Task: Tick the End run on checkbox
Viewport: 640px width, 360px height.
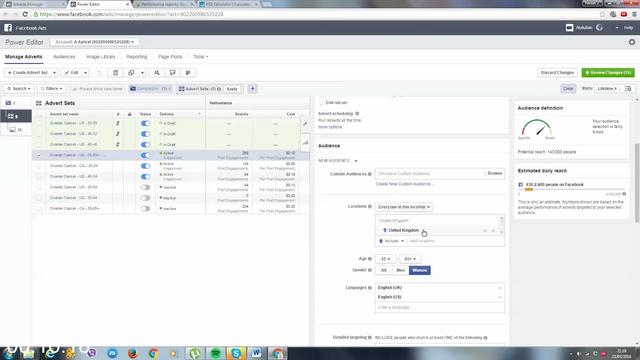Action: point(321,102)
